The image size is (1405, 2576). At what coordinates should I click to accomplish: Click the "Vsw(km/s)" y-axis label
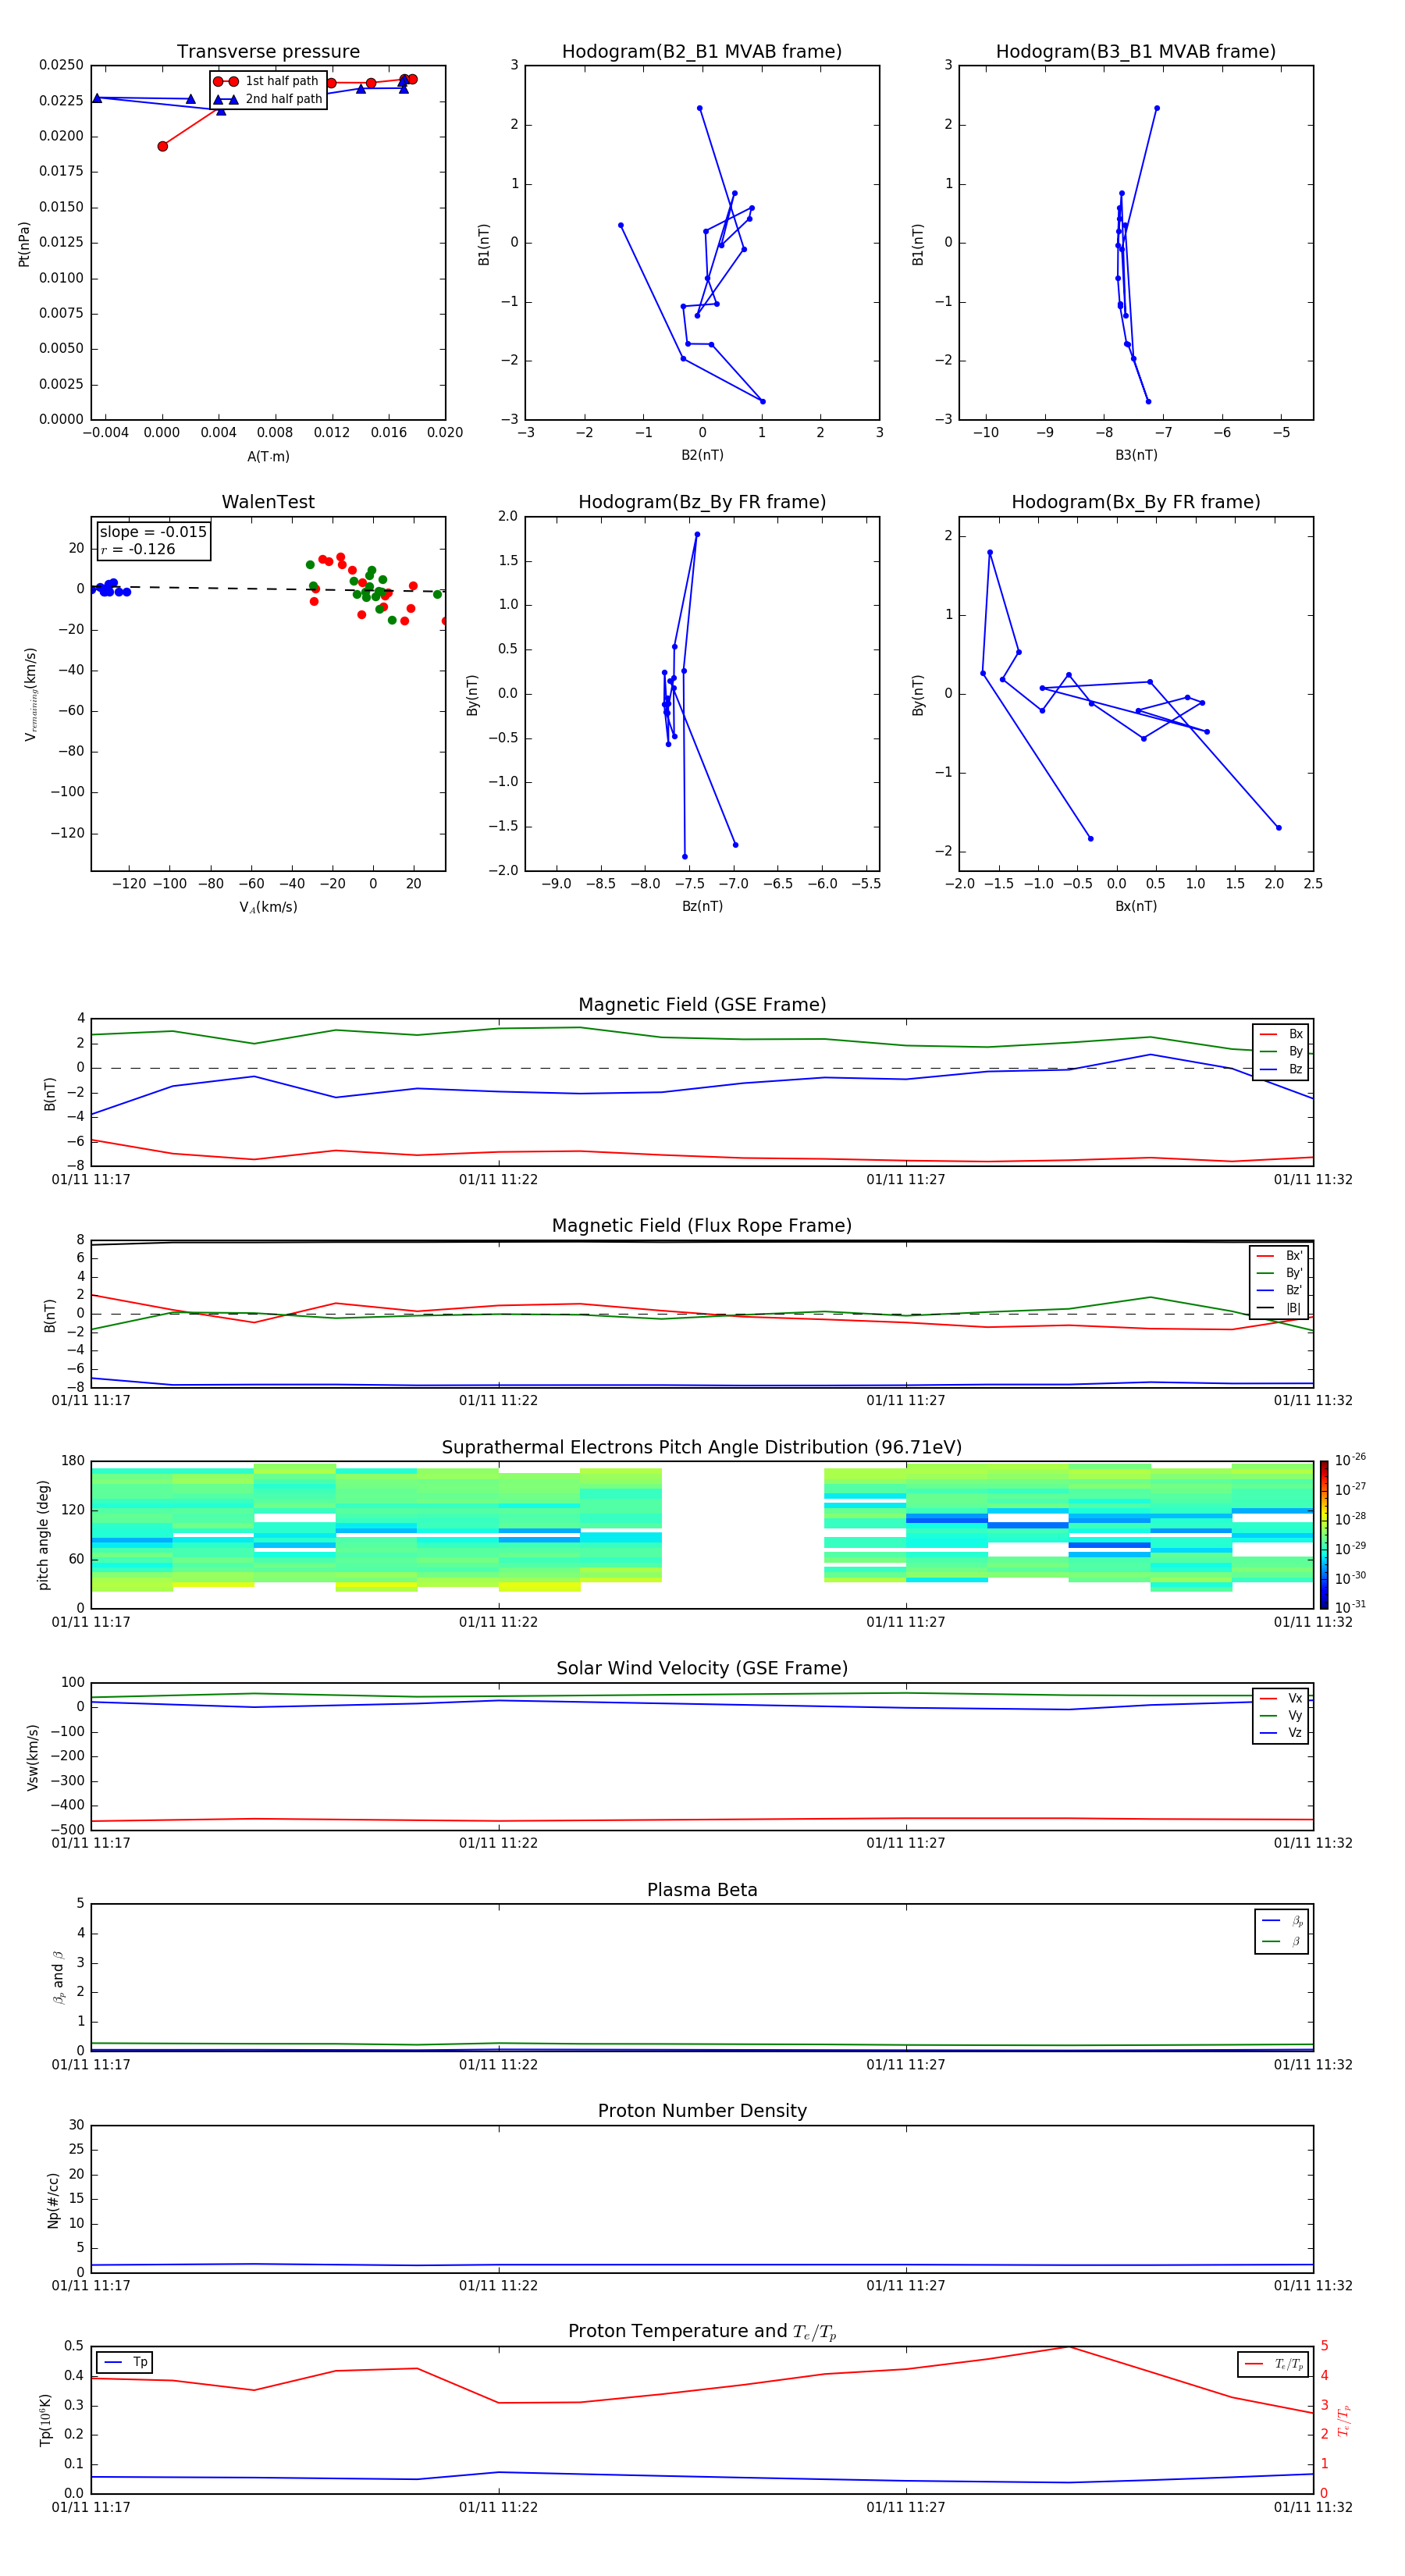32,1757
